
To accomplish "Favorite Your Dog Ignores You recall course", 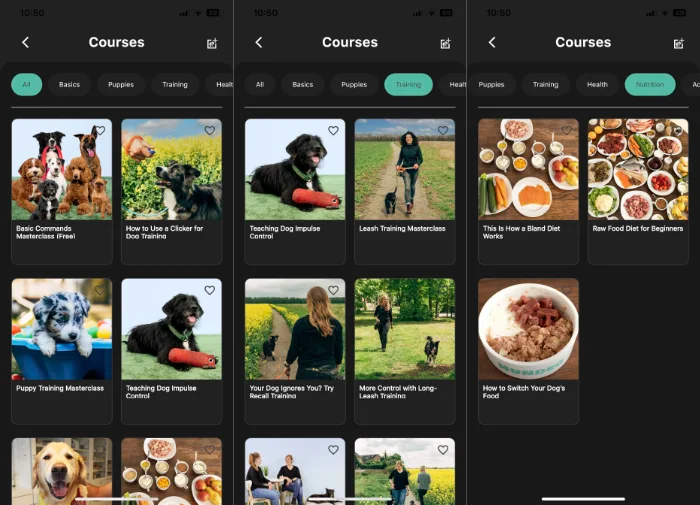I will (333, 290).
